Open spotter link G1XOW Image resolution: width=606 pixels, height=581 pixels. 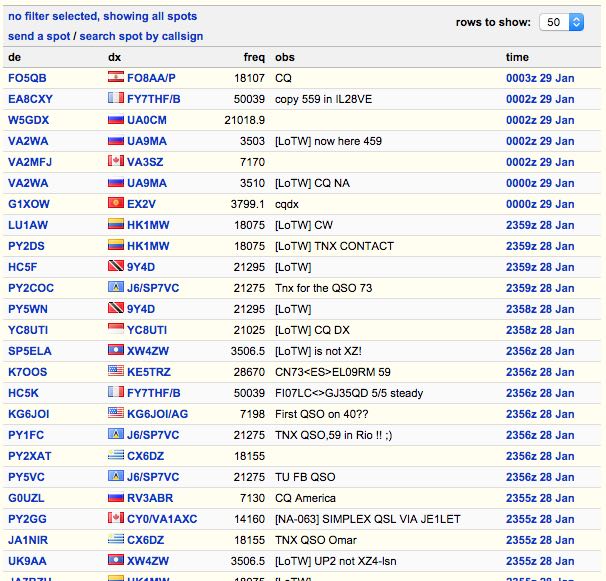pyautogui.click(x=28, y=204)
